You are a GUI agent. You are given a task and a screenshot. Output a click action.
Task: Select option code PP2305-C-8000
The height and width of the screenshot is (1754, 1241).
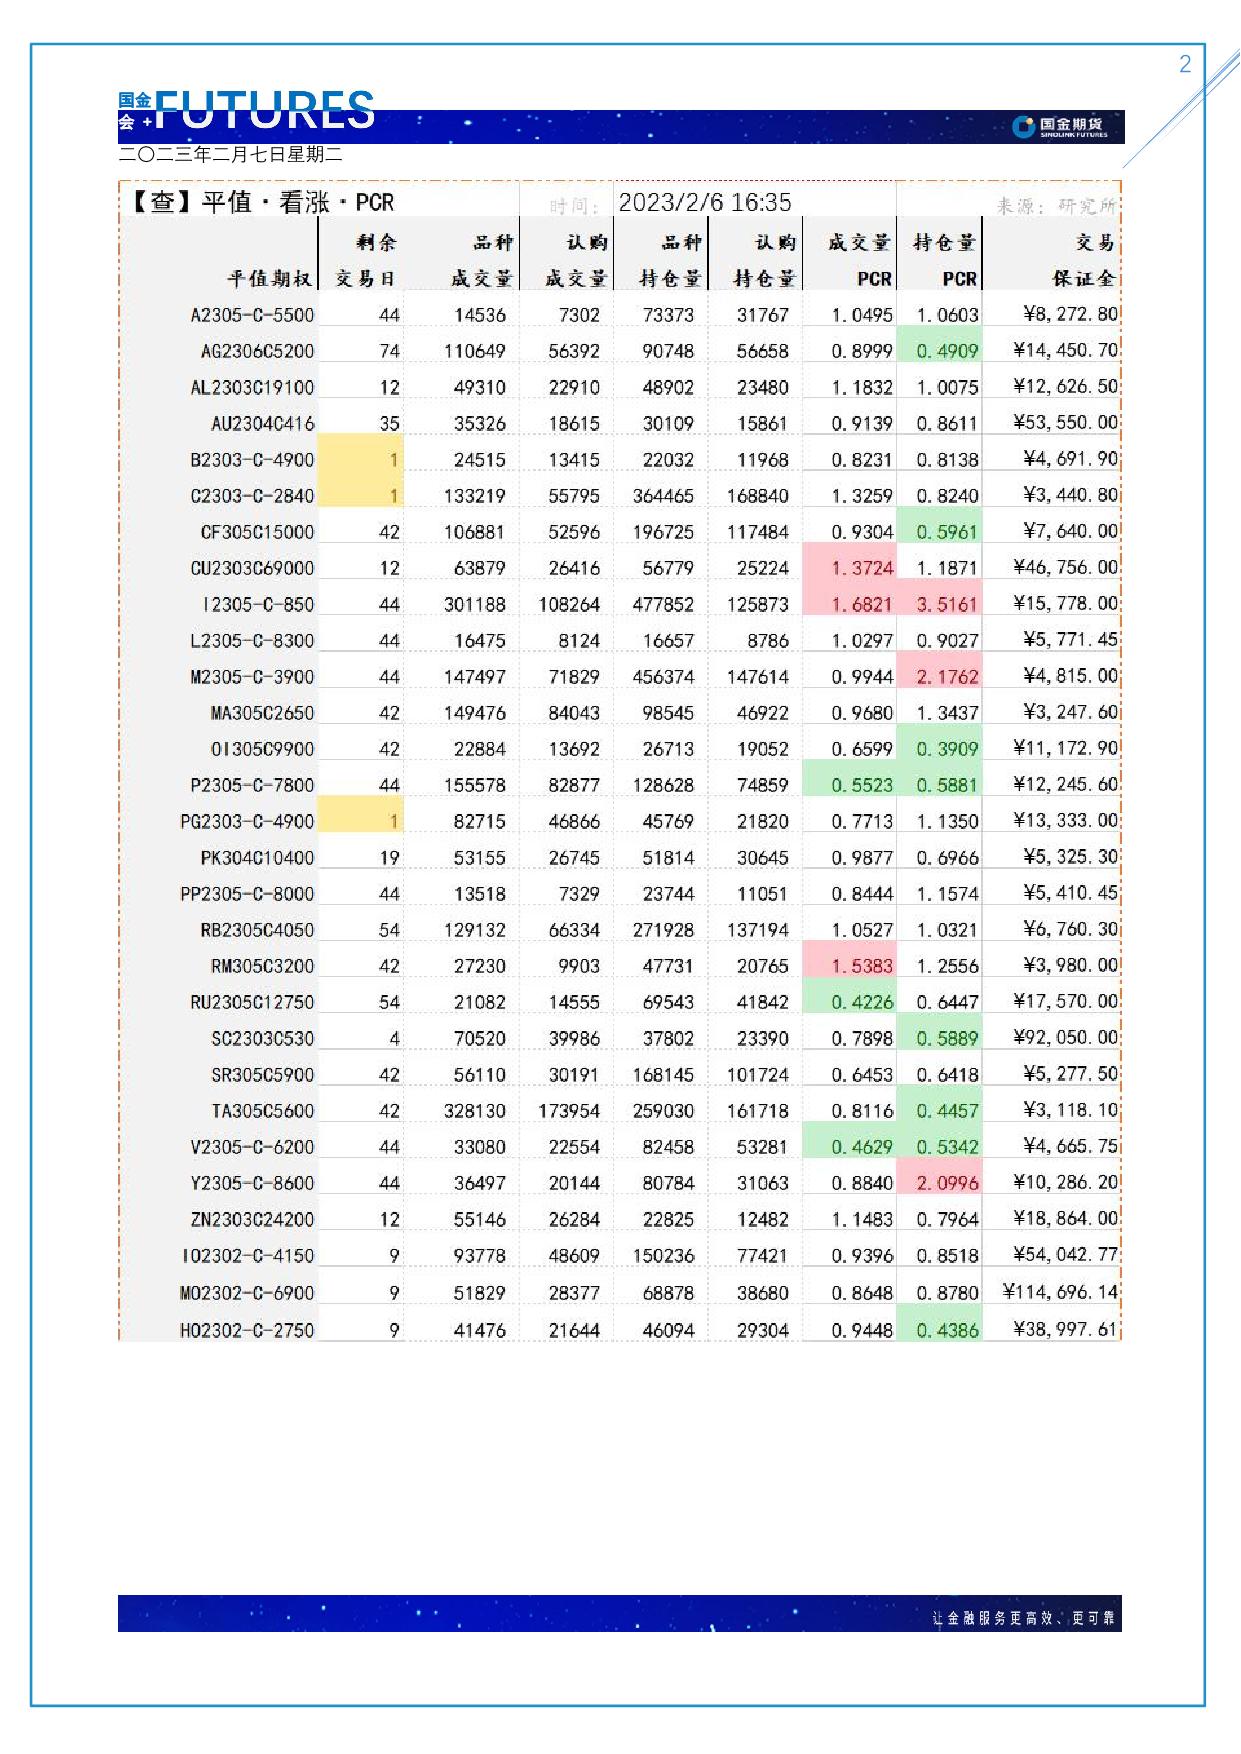pos(247,894)
